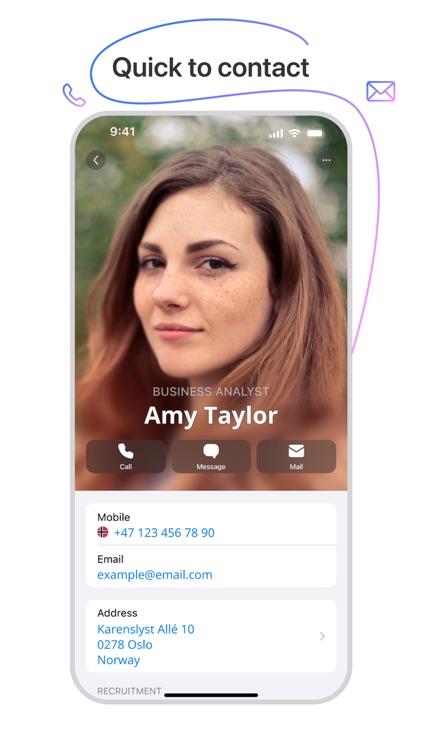Tap the Amy Taylor contact name
Viewport: 422px width, 750px height.
pyautogui.click(x=211, y=415)
